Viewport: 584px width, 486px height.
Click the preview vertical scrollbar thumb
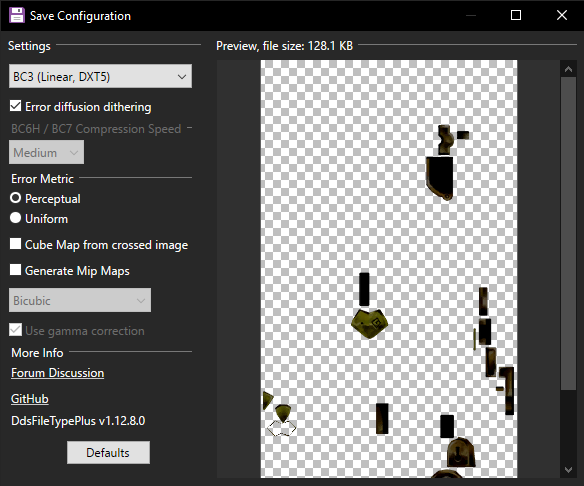tap(568, 234)
